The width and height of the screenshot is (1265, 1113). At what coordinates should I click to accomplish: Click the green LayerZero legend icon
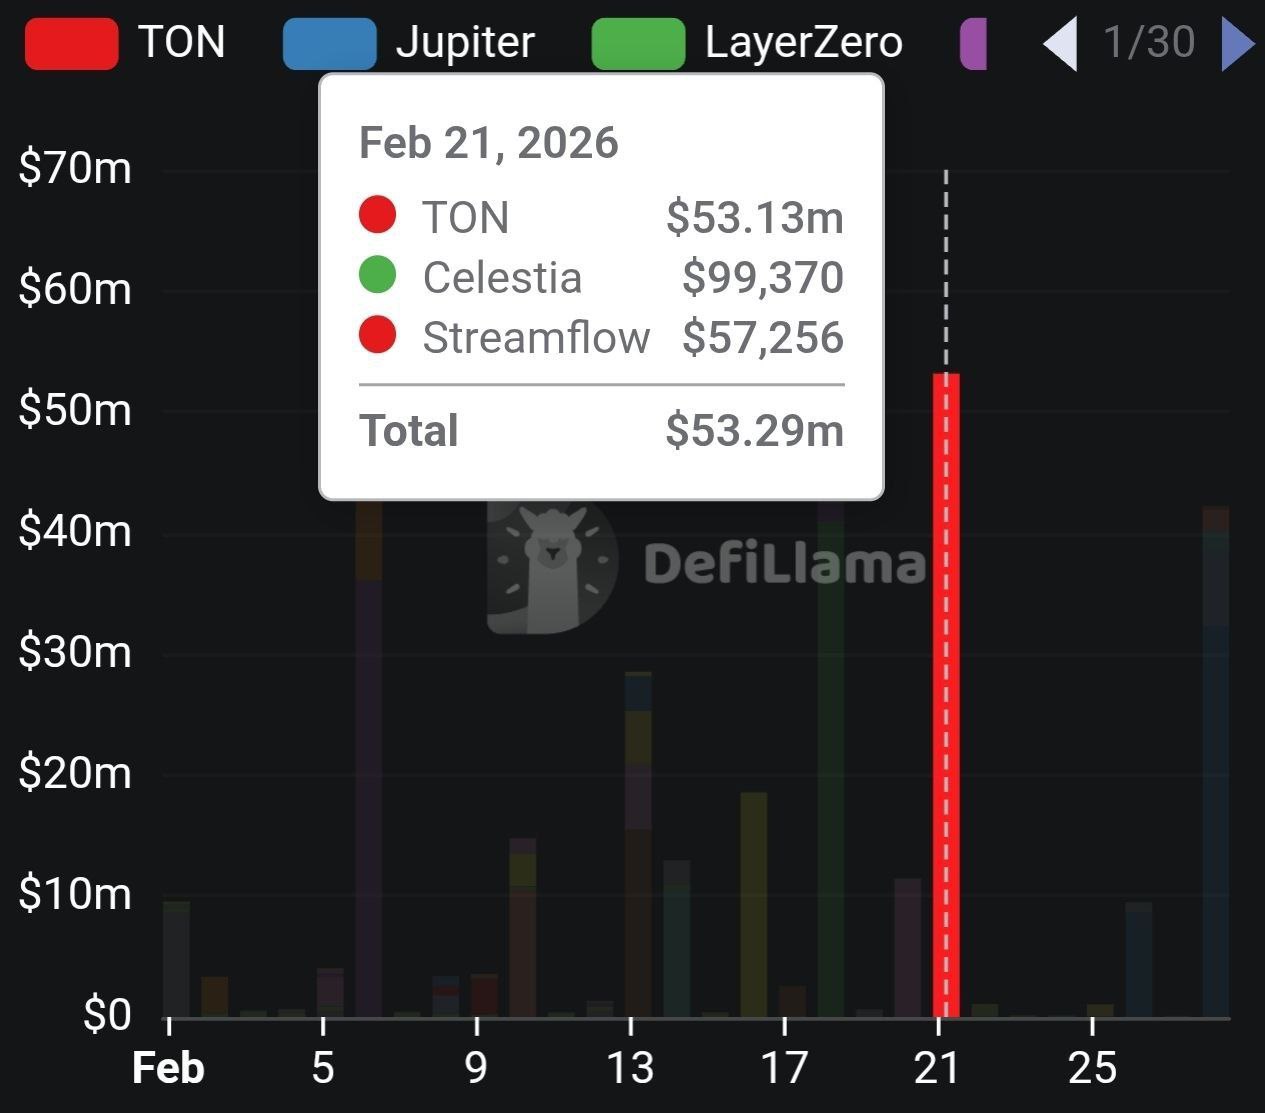point(638,44)
